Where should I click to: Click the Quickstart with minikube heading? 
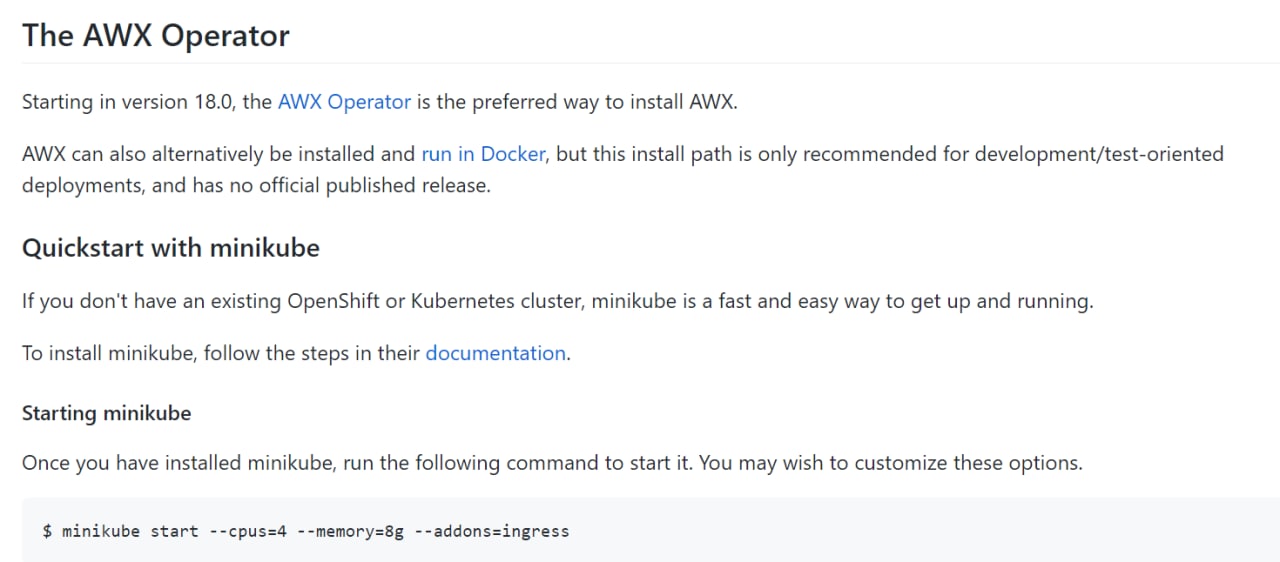click(171, 248)
